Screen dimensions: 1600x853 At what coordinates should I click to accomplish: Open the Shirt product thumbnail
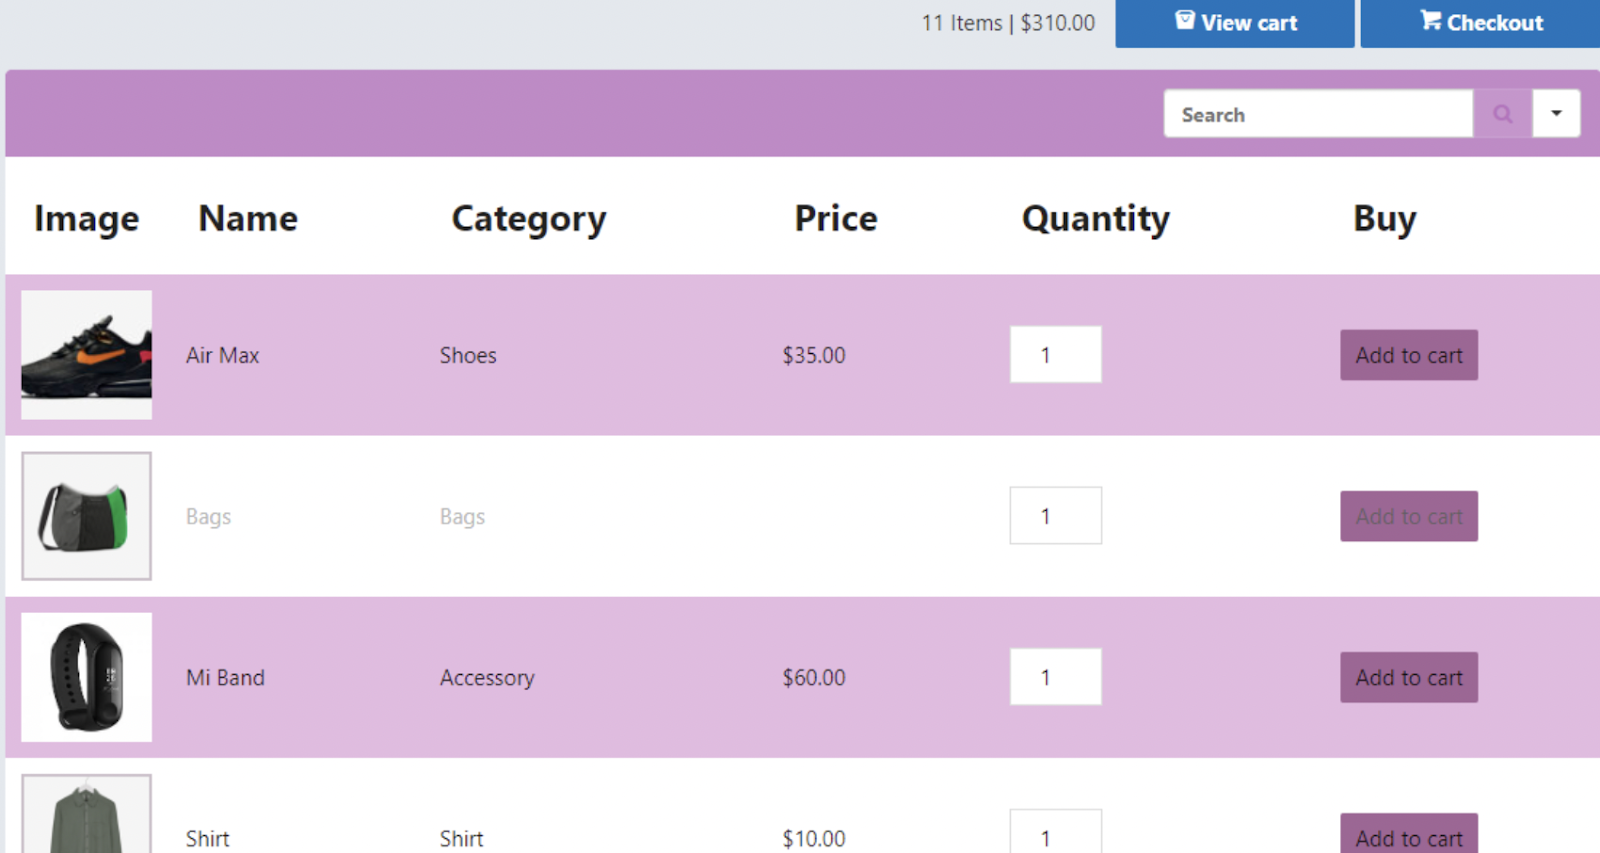coord(87,814)
